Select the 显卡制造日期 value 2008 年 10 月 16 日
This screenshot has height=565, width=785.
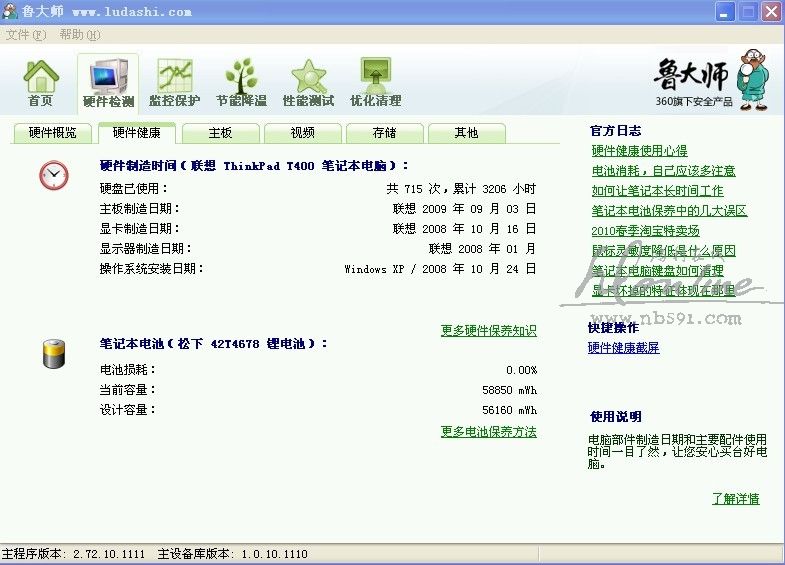coord(464,229)
